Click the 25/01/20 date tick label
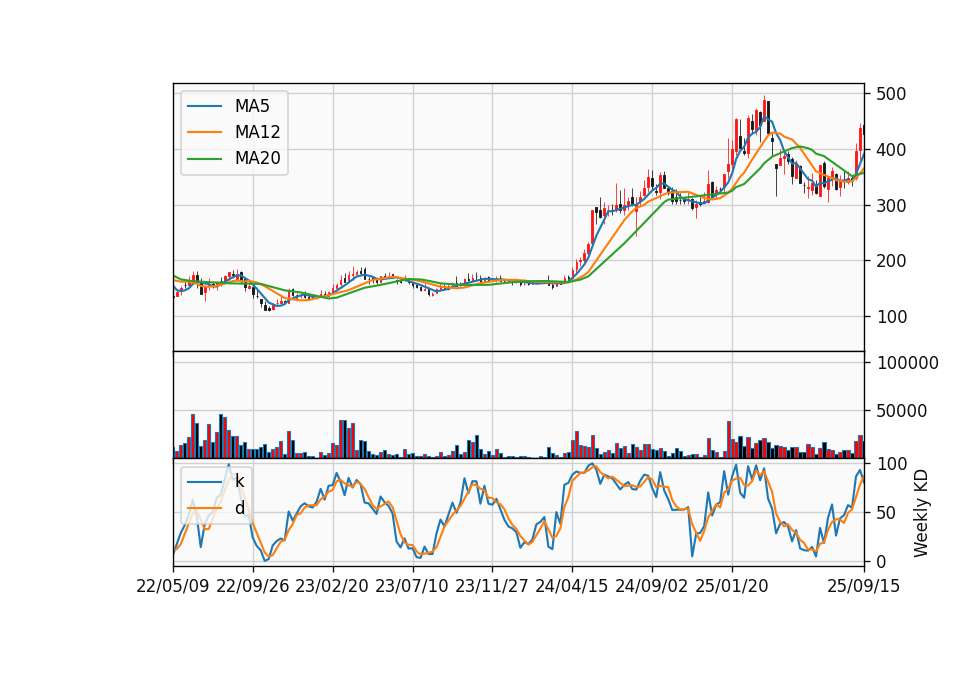Viewport: 960px width, 690px height. click(732, 586)
